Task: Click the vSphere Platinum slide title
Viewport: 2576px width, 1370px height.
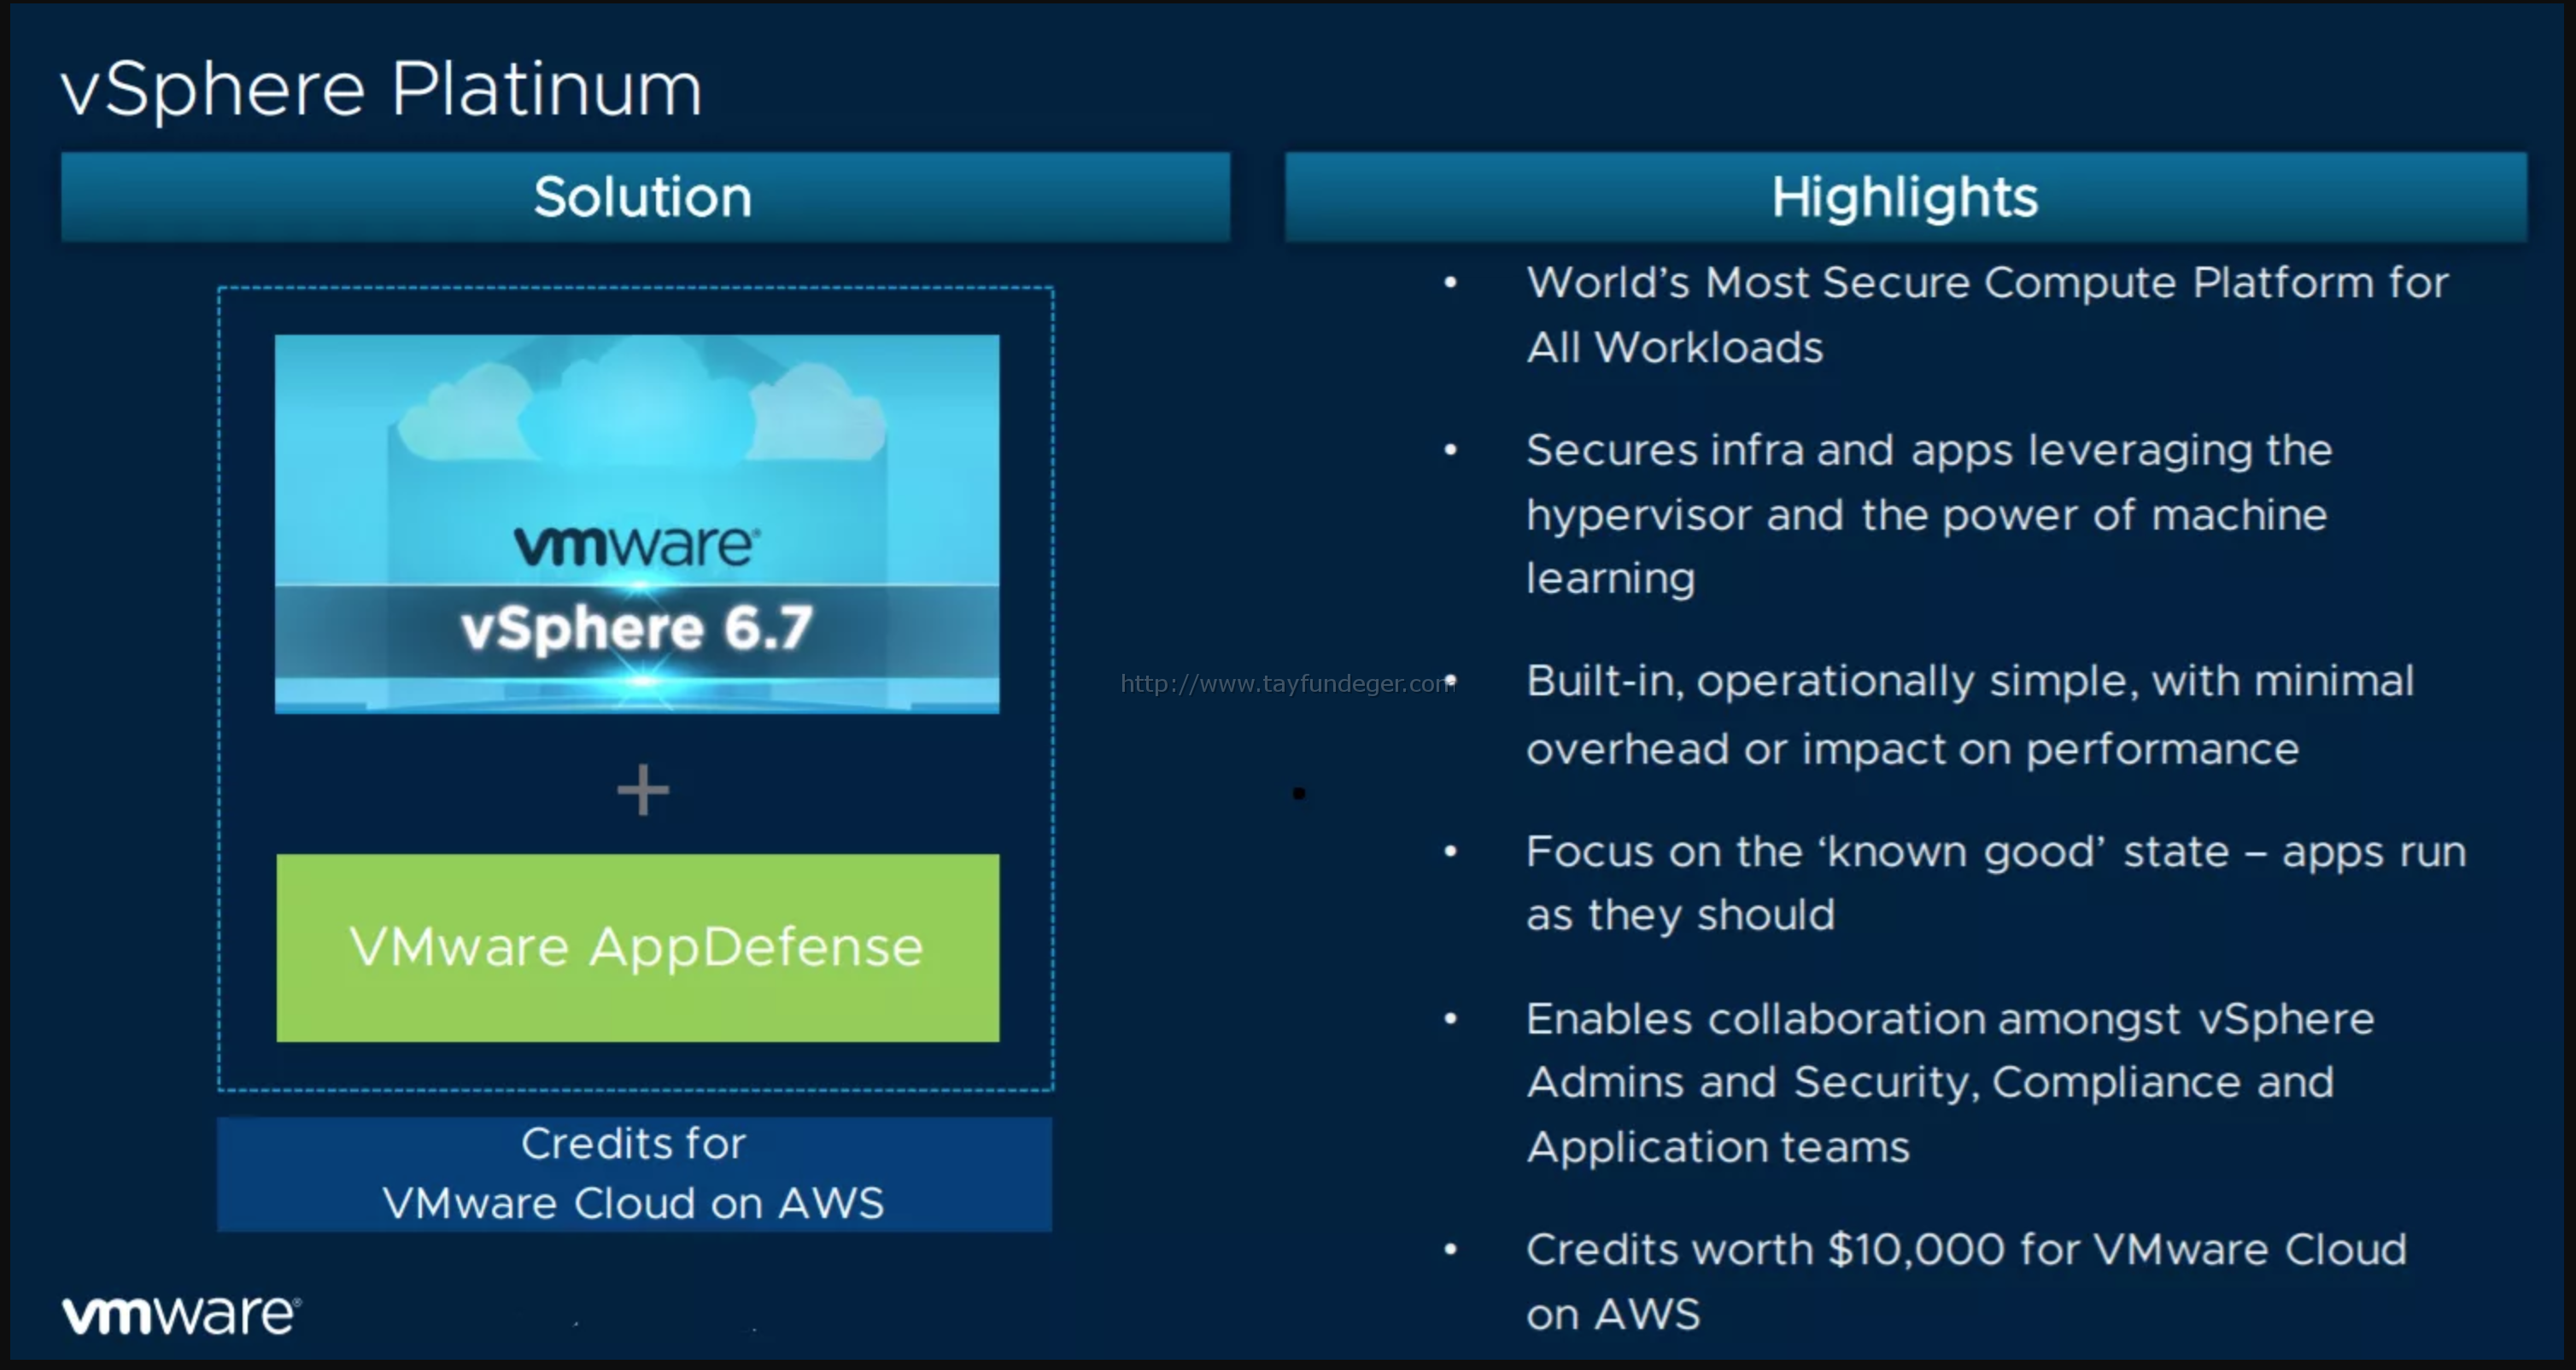Action: point(381,90)
